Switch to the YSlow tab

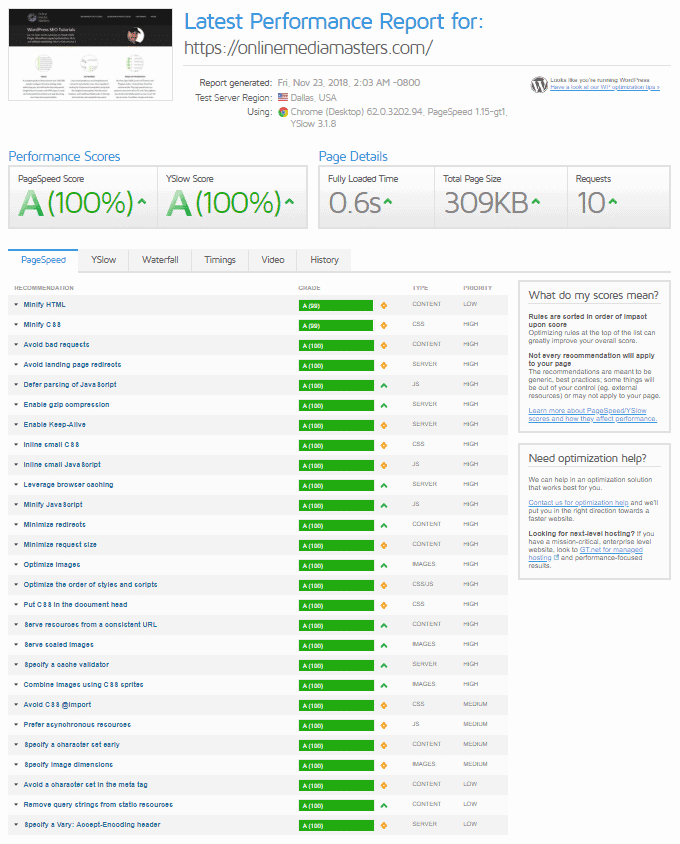(103, 260)
